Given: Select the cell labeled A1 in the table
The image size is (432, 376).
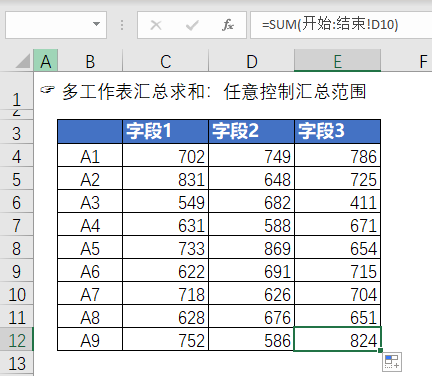Looking at the screenshot, I should (x=90, y=155).
